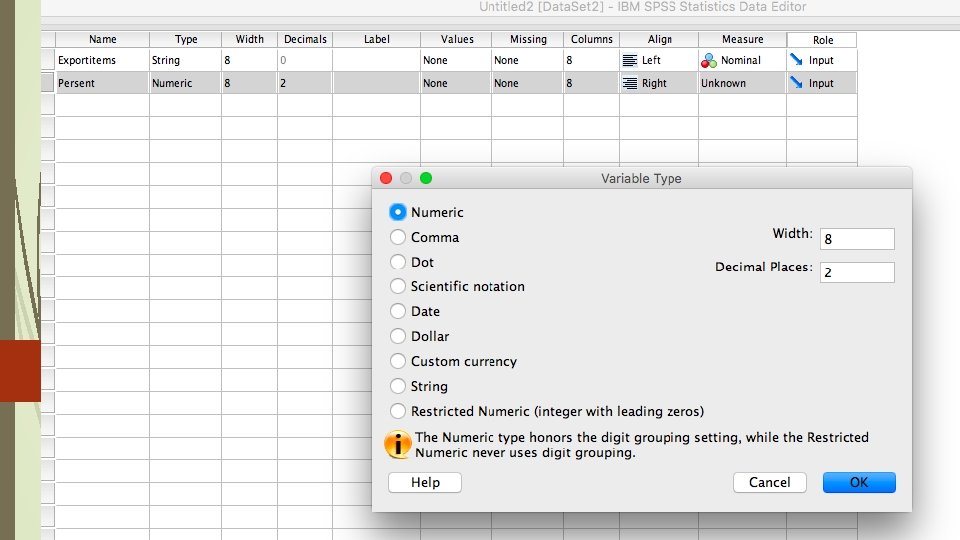Click the Right align icon in Persent row

coord(629,83)
